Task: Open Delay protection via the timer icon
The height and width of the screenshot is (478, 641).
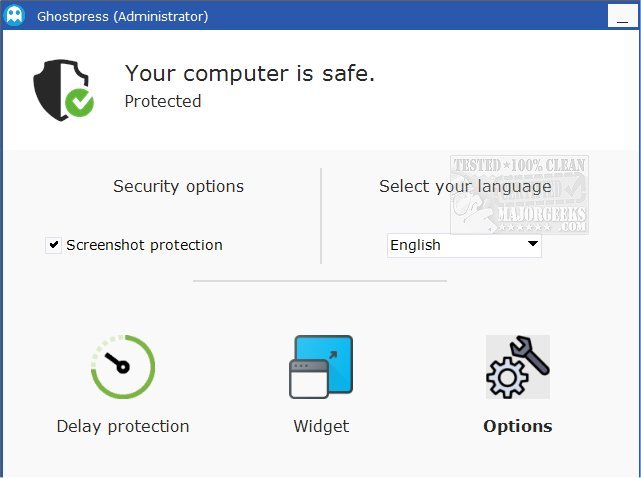Action: (122, 367)
